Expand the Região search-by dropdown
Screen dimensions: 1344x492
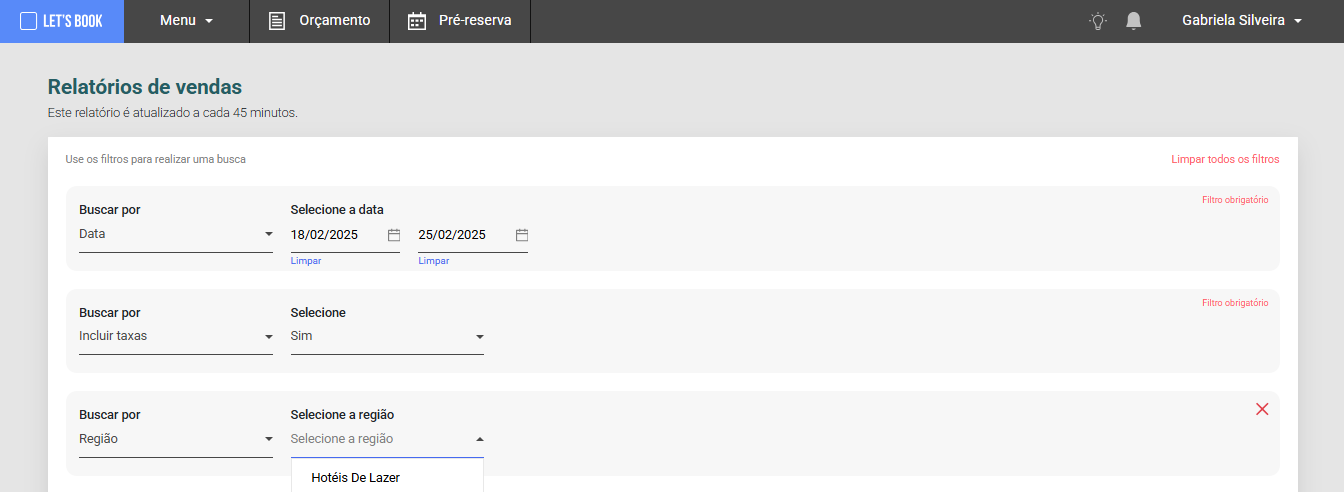pyautogui.click(x=176, y=439)
